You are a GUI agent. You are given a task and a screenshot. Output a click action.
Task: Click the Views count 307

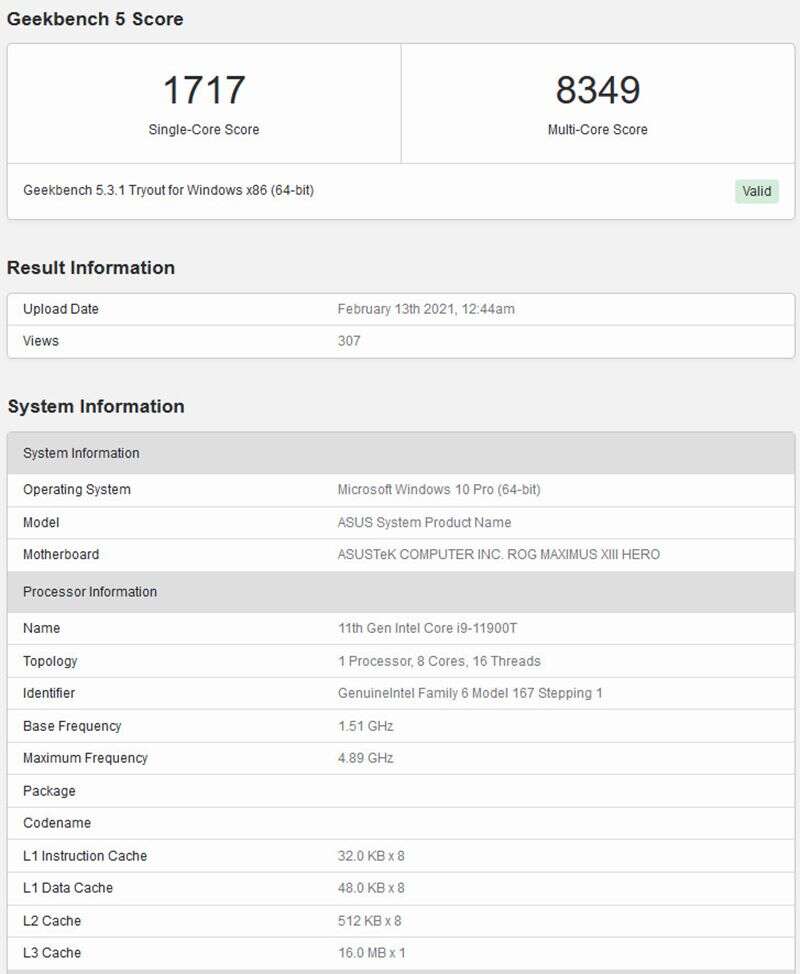tap(347, 340)
